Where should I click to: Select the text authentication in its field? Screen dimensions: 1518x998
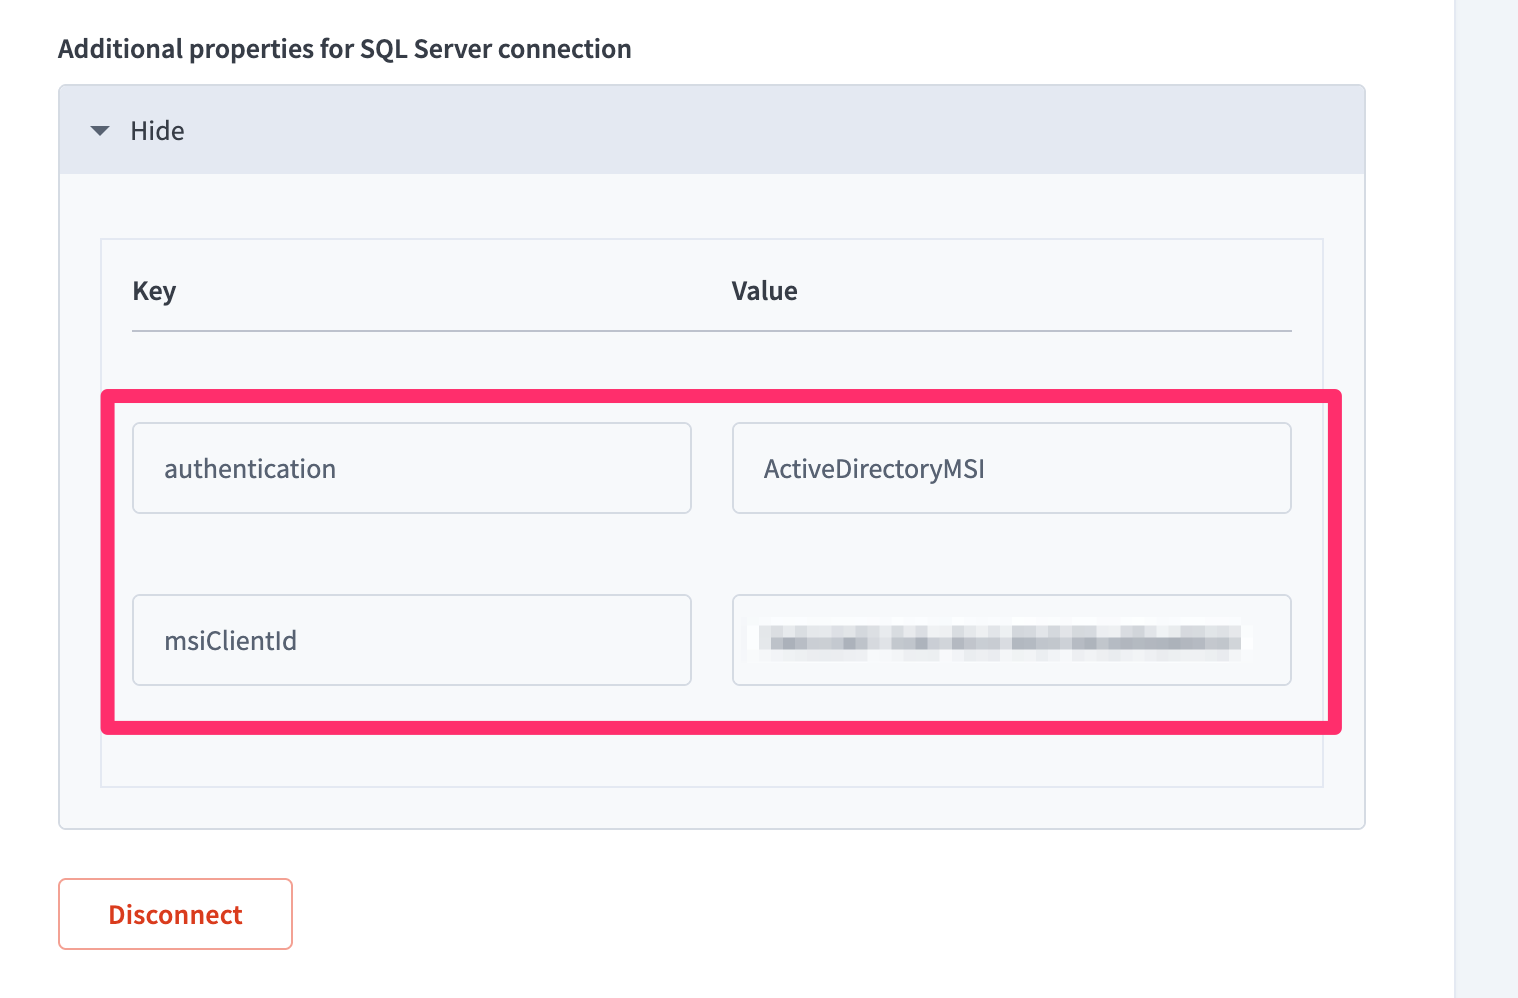pos(250,468)
